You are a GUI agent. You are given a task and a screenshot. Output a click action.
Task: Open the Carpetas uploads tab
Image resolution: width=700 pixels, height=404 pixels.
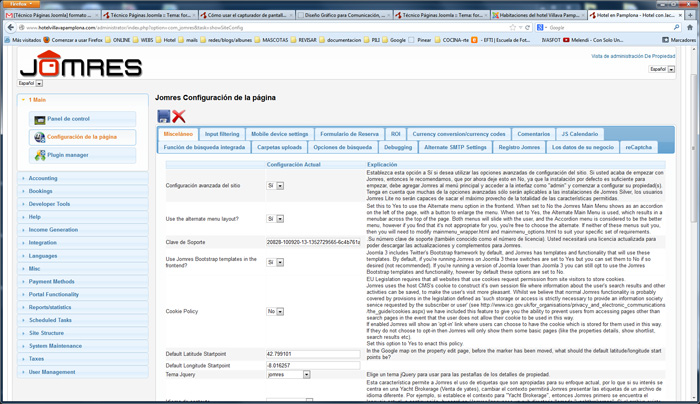279,147
